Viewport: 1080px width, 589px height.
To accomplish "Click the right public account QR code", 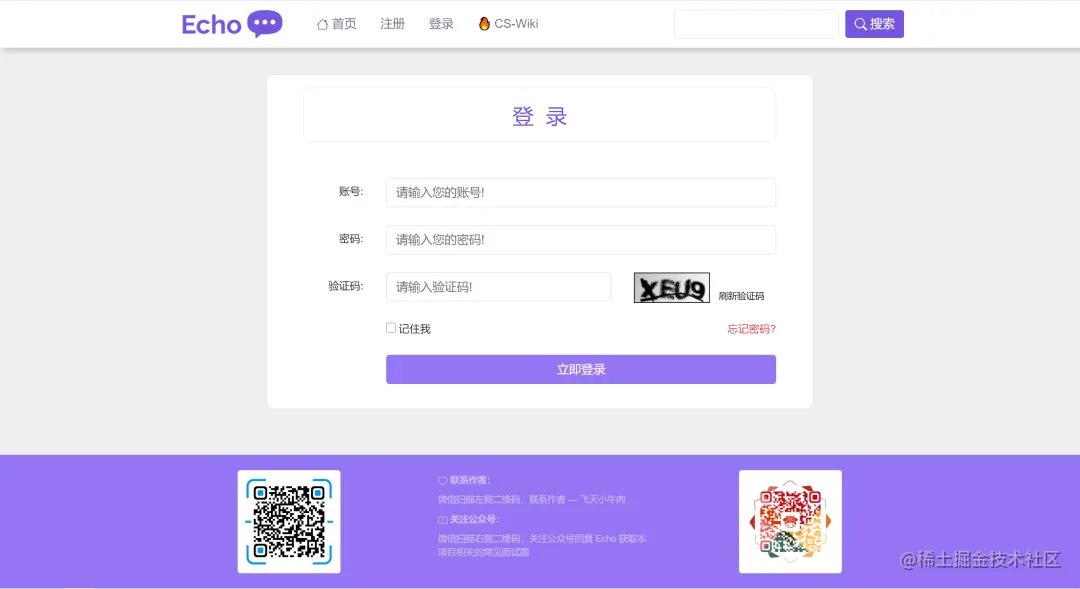I will (x=790, y=521).
